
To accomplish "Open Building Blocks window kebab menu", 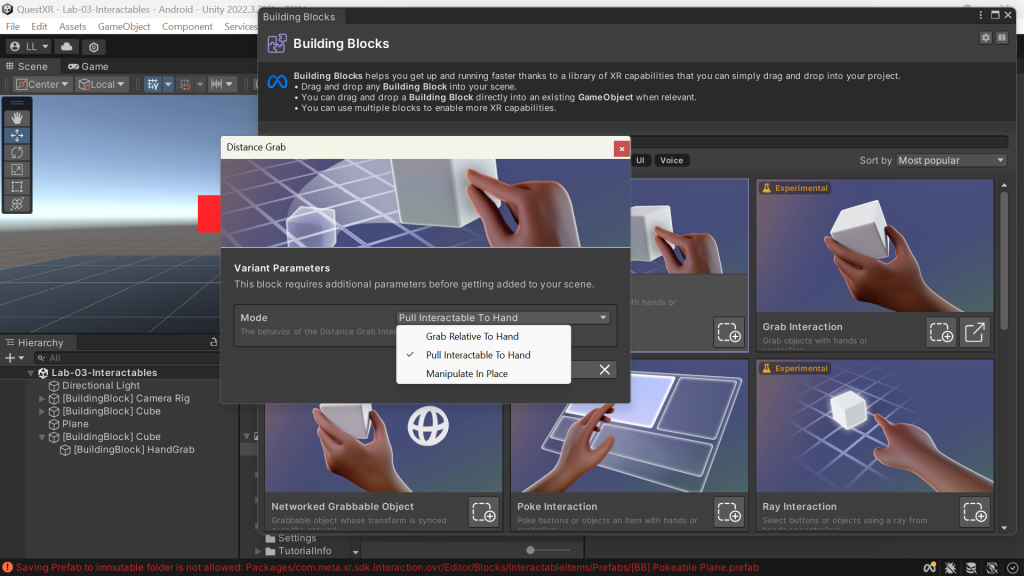I will tap(980, 15).
